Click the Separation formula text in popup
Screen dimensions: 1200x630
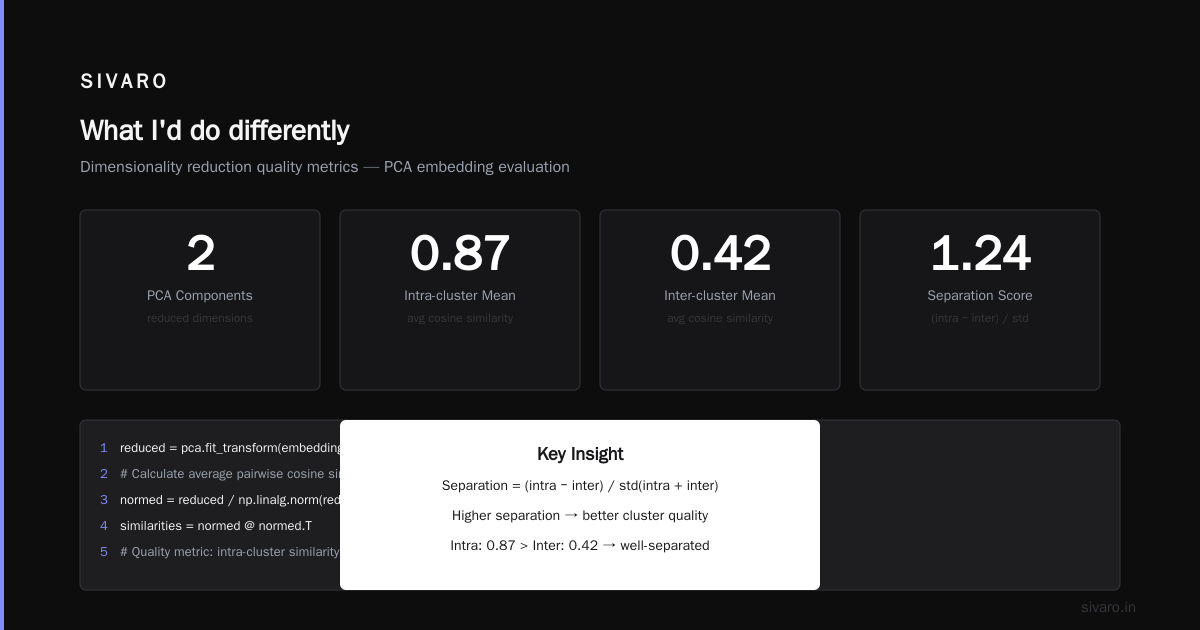point(580,485)
